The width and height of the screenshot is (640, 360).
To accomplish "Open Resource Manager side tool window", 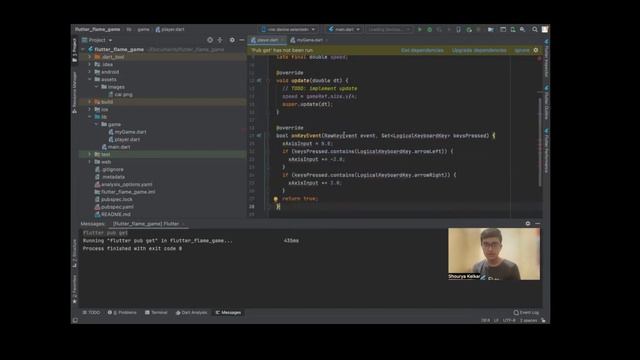I will 74,92.
